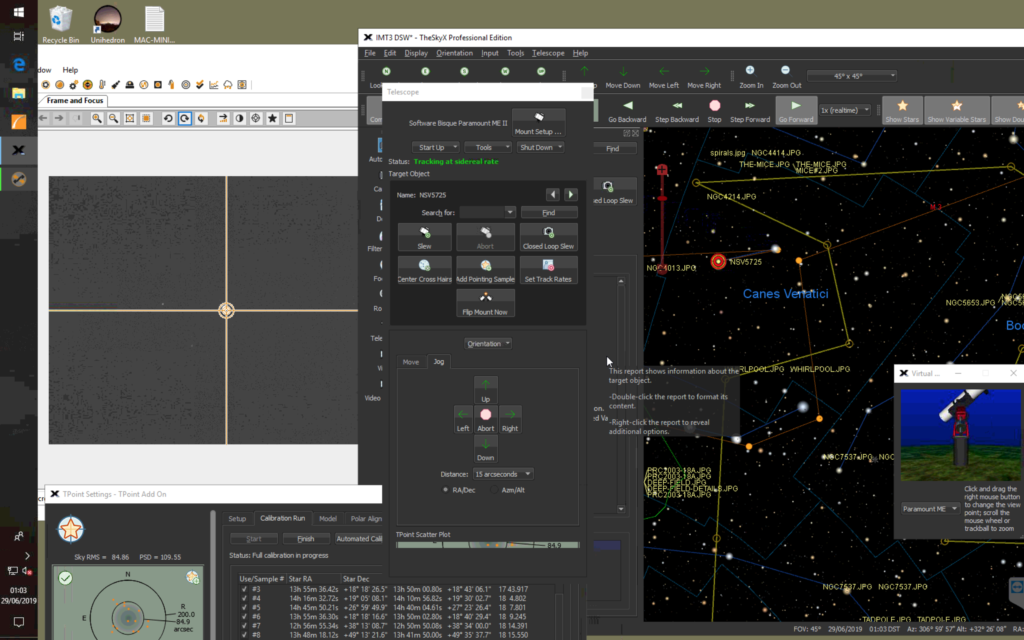The width and height of the screenshot is (1024, 640).
Task: Open Start Up dropdown in Telescope panel
Action: pos(436,148)
